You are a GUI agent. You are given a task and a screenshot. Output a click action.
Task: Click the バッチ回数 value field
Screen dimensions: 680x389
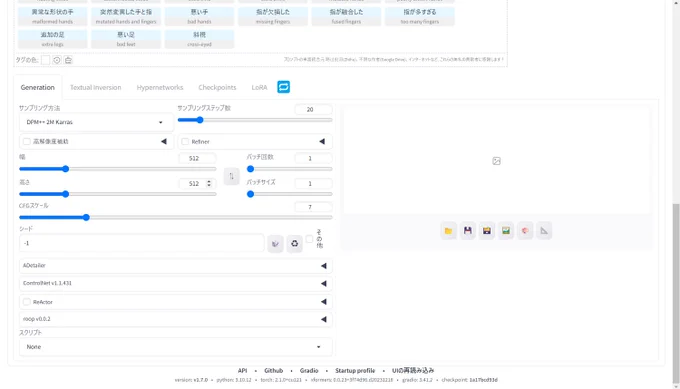coord(313,158)
